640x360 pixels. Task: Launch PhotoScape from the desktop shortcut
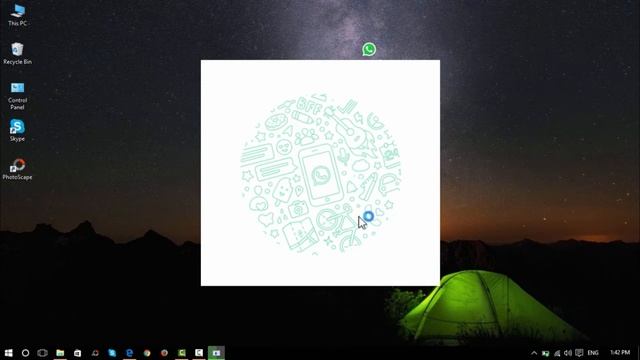click(18, 169)
